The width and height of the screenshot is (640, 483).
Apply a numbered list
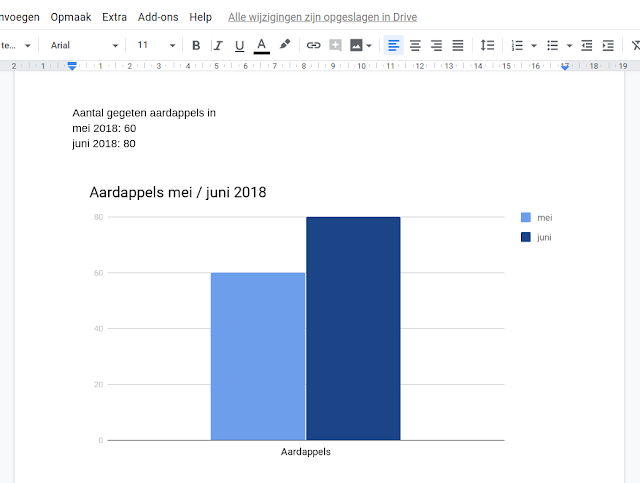click(x=517, y=45)
